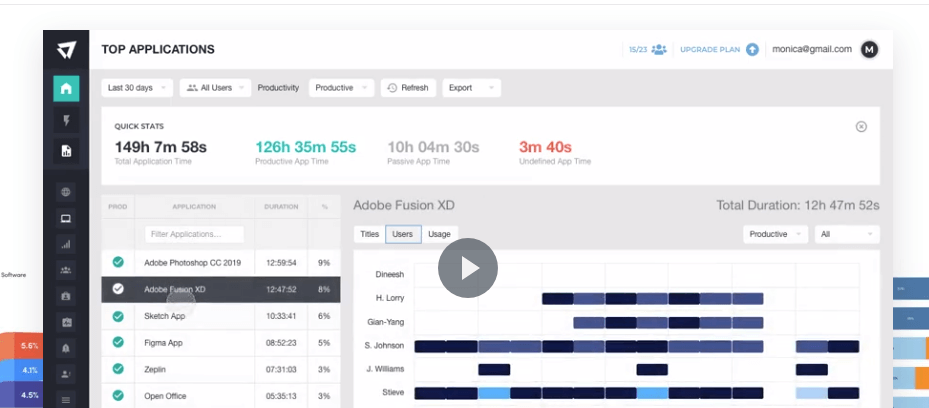Screen dimensions: 929x408
Task: Toggle productive check for Open Office
Action: pos(118,396)
